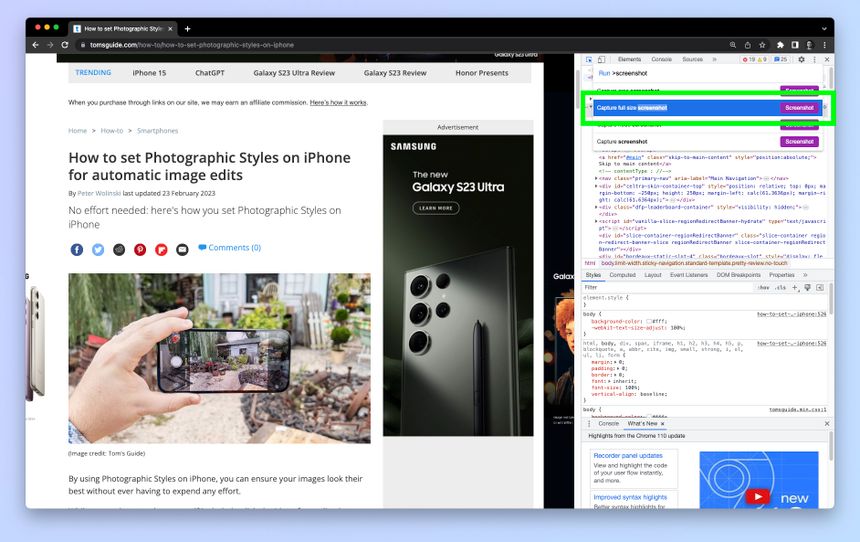Image resolution: width=860 pixels, height=542 pixels.
Task: Open the Console tab in top bar
Action: click(662, 59)
